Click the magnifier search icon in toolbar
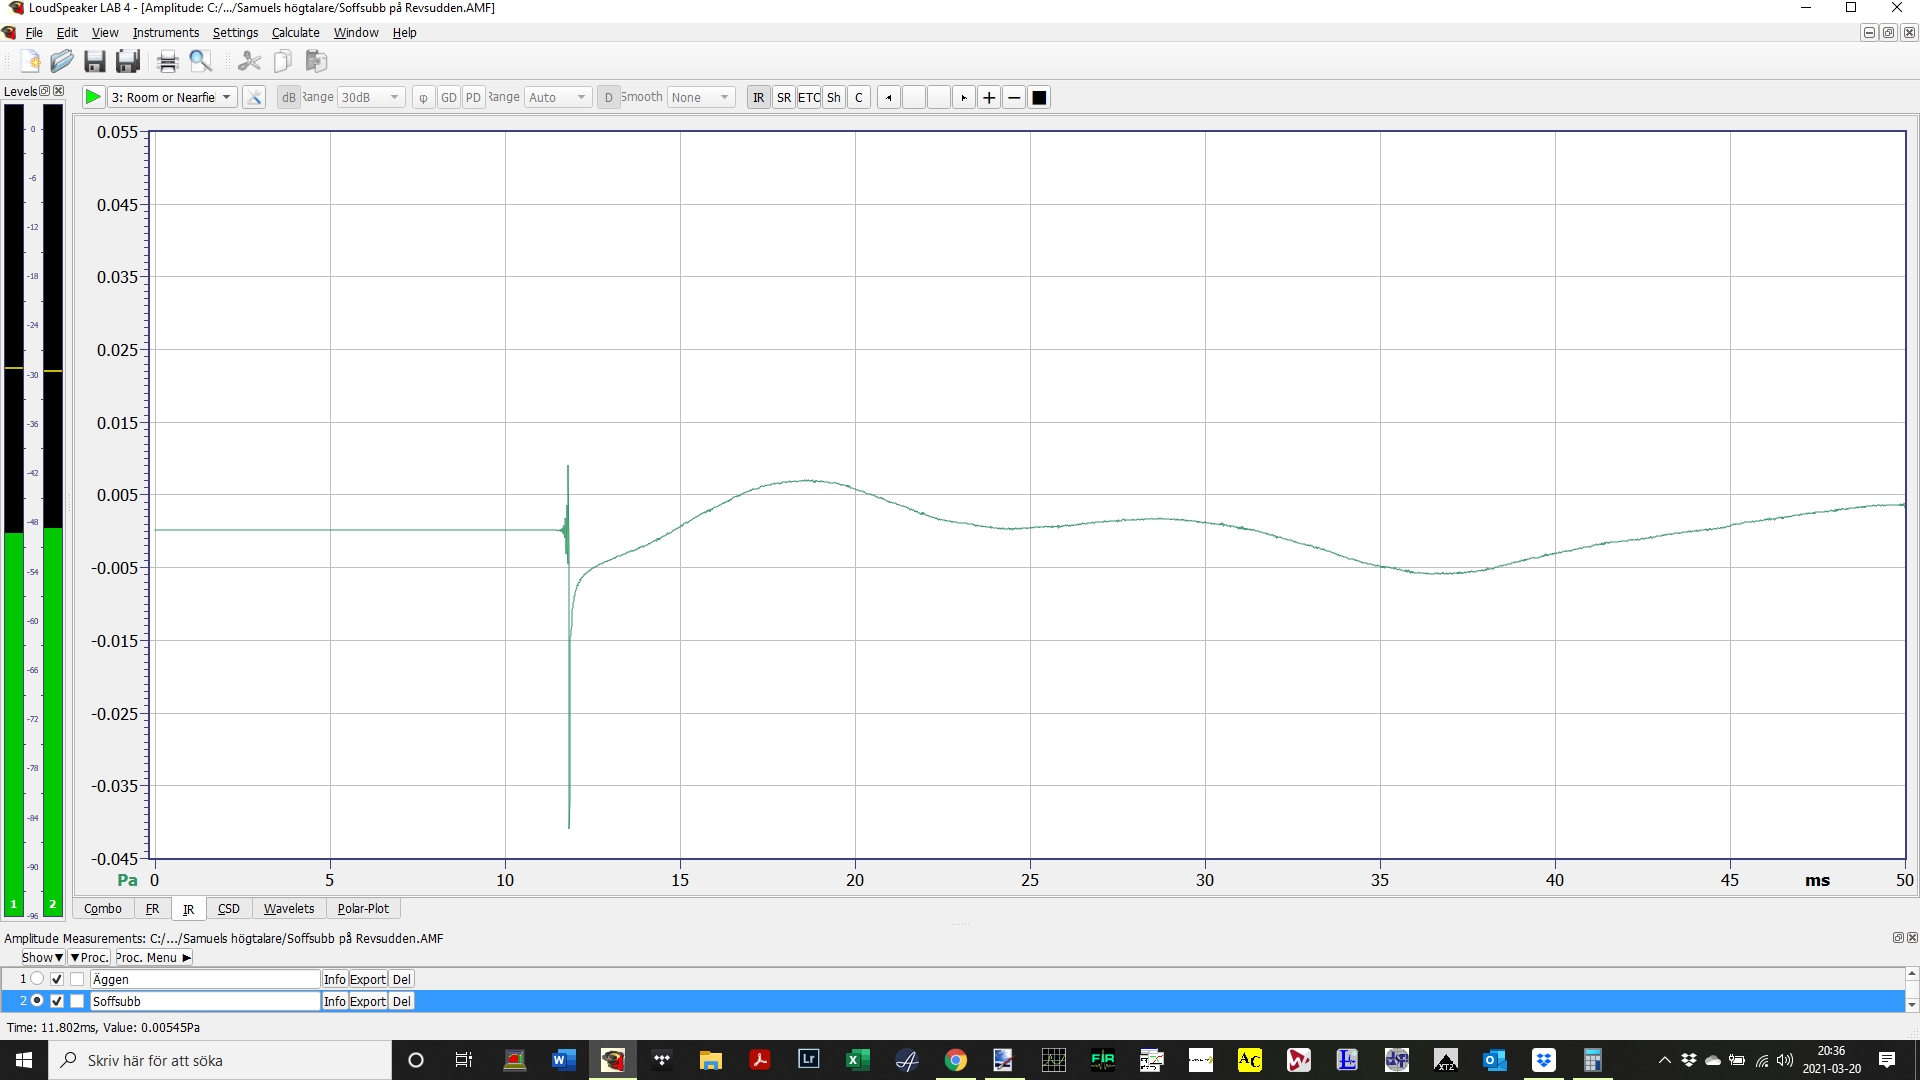 pyautogui.click(x=201, y=62)
